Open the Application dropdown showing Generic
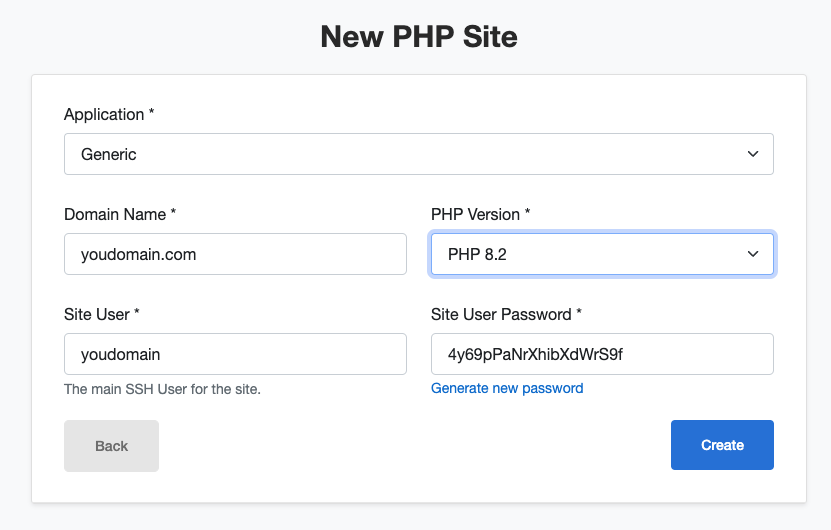The height and width of the screenshot is (530, 831). tap(419, 154)
